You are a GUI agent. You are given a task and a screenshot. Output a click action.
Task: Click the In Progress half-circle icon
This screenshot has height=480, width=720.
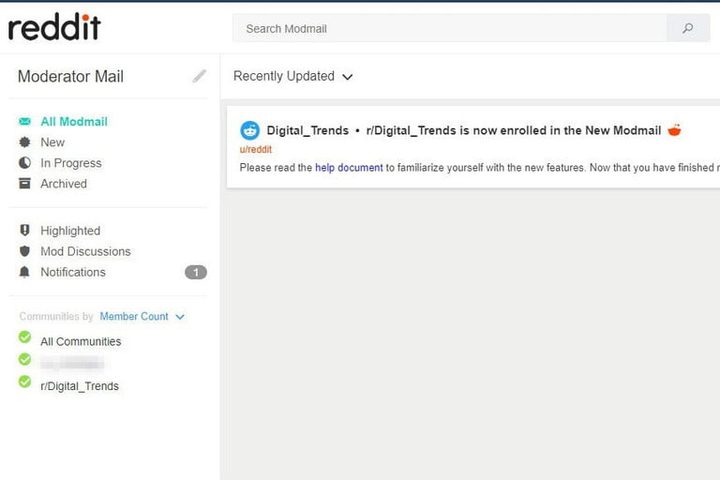[x=25, y=163]
